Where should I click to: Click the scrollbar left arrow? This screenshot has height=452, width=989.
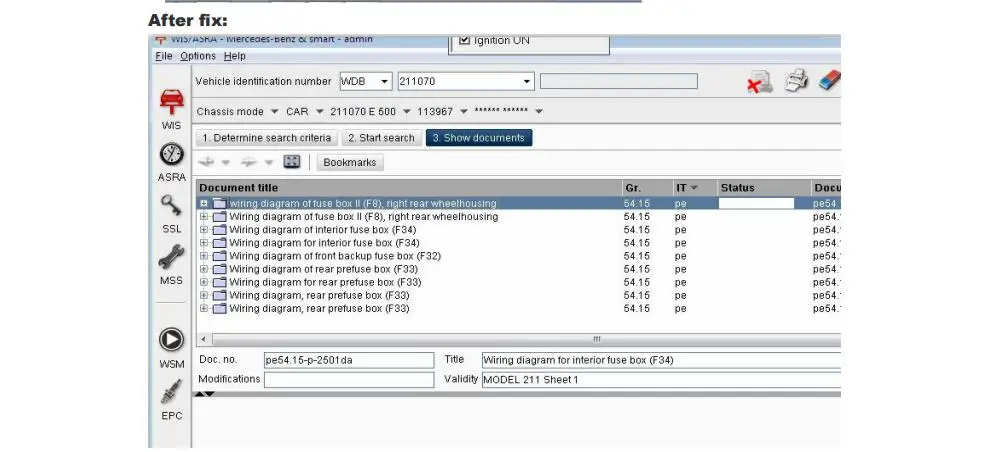pos(204,340)
